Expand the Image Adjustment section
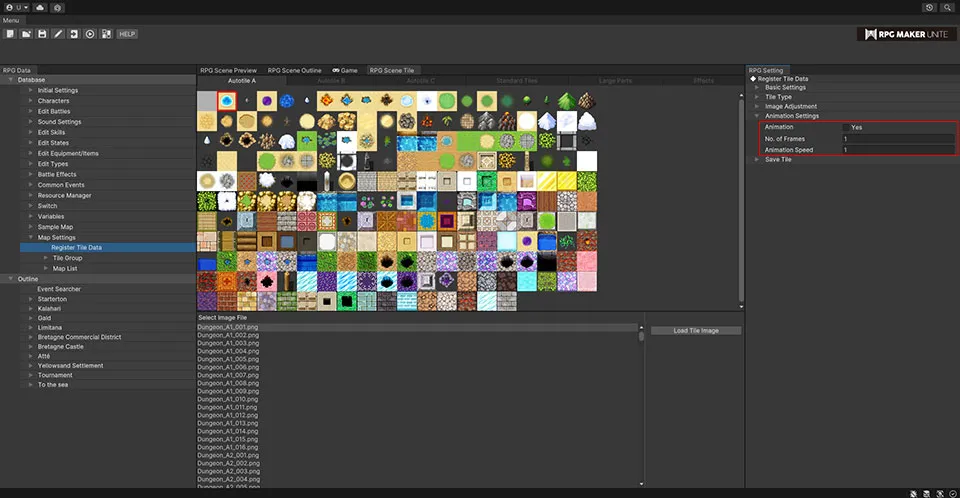 (x=757, y=107)
